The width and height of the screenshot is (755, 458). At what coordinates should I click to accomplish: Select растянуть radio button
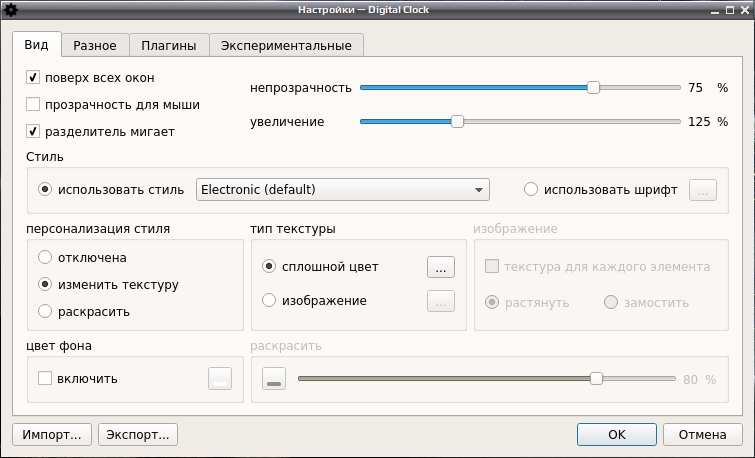[x=492, y=302]
